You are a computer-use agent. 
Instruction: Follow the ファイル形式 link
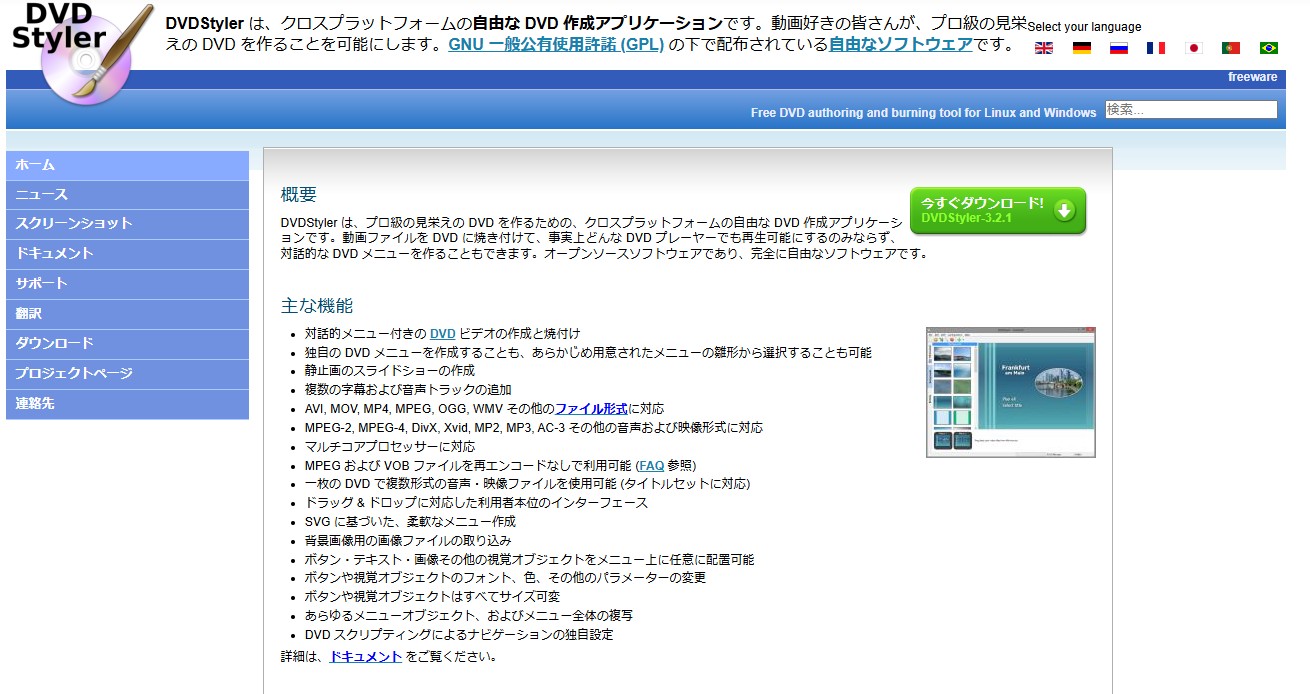coord(592,409)
